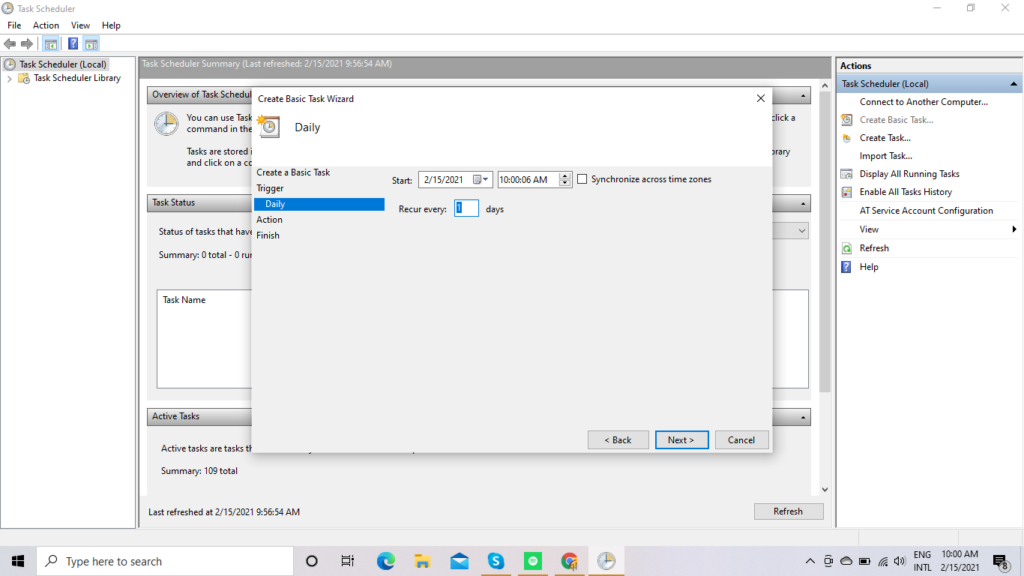Click the Create Basic Task icon in Actions
This screenshot has width=1024, height=576.
pyautogui.click(x=847, y=120)
